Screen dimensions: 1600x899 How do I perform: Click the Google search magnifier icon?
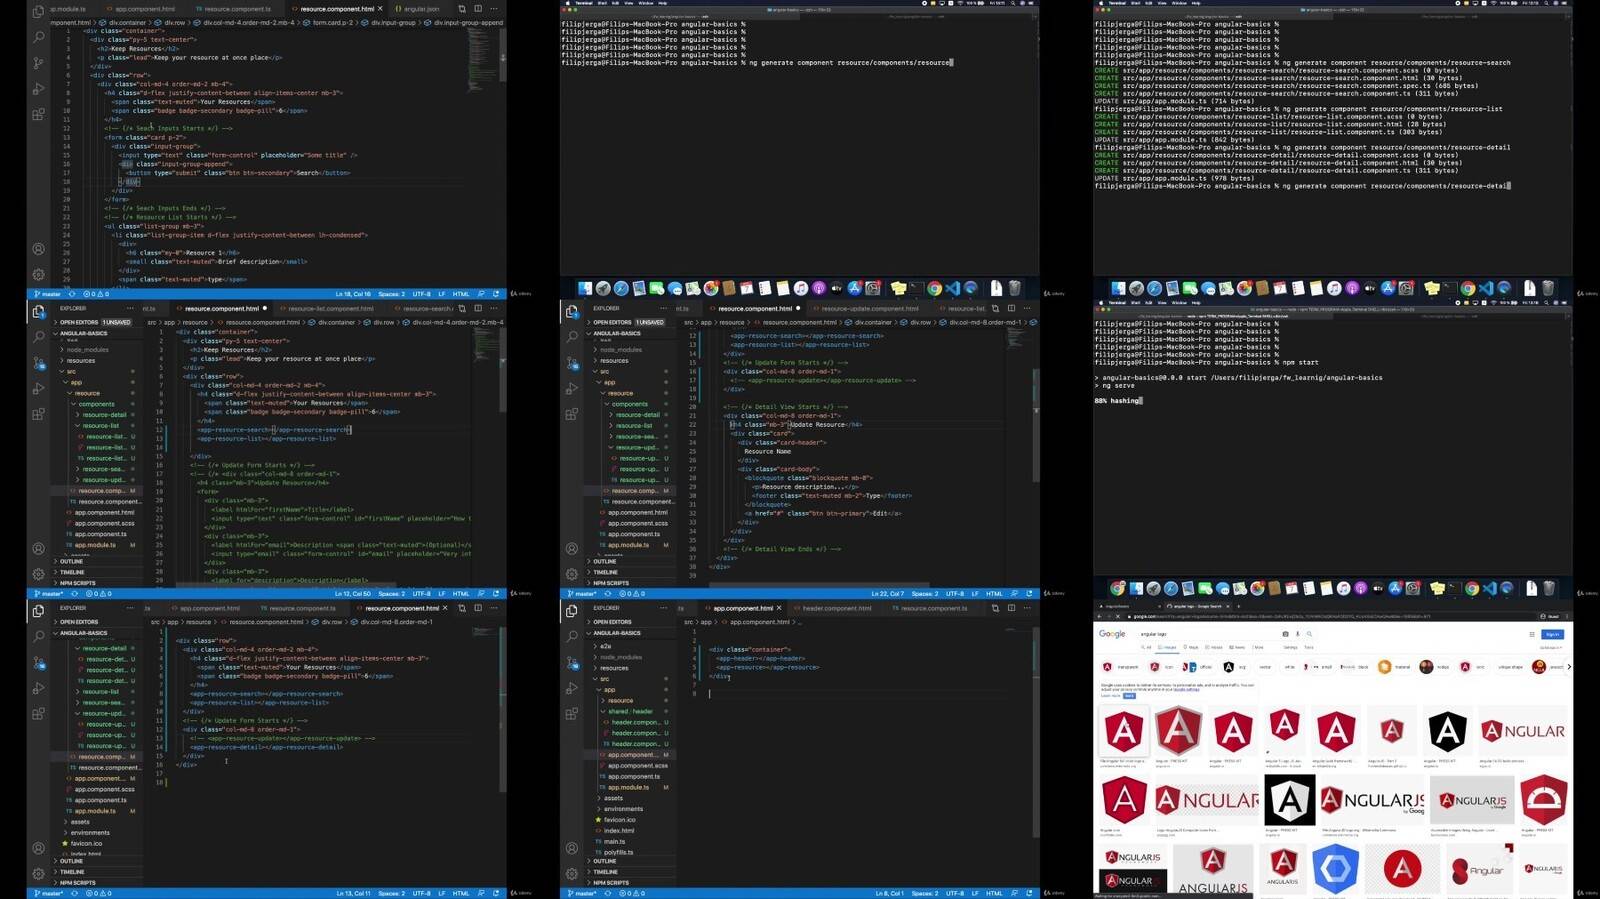(x=1309, y=634)
